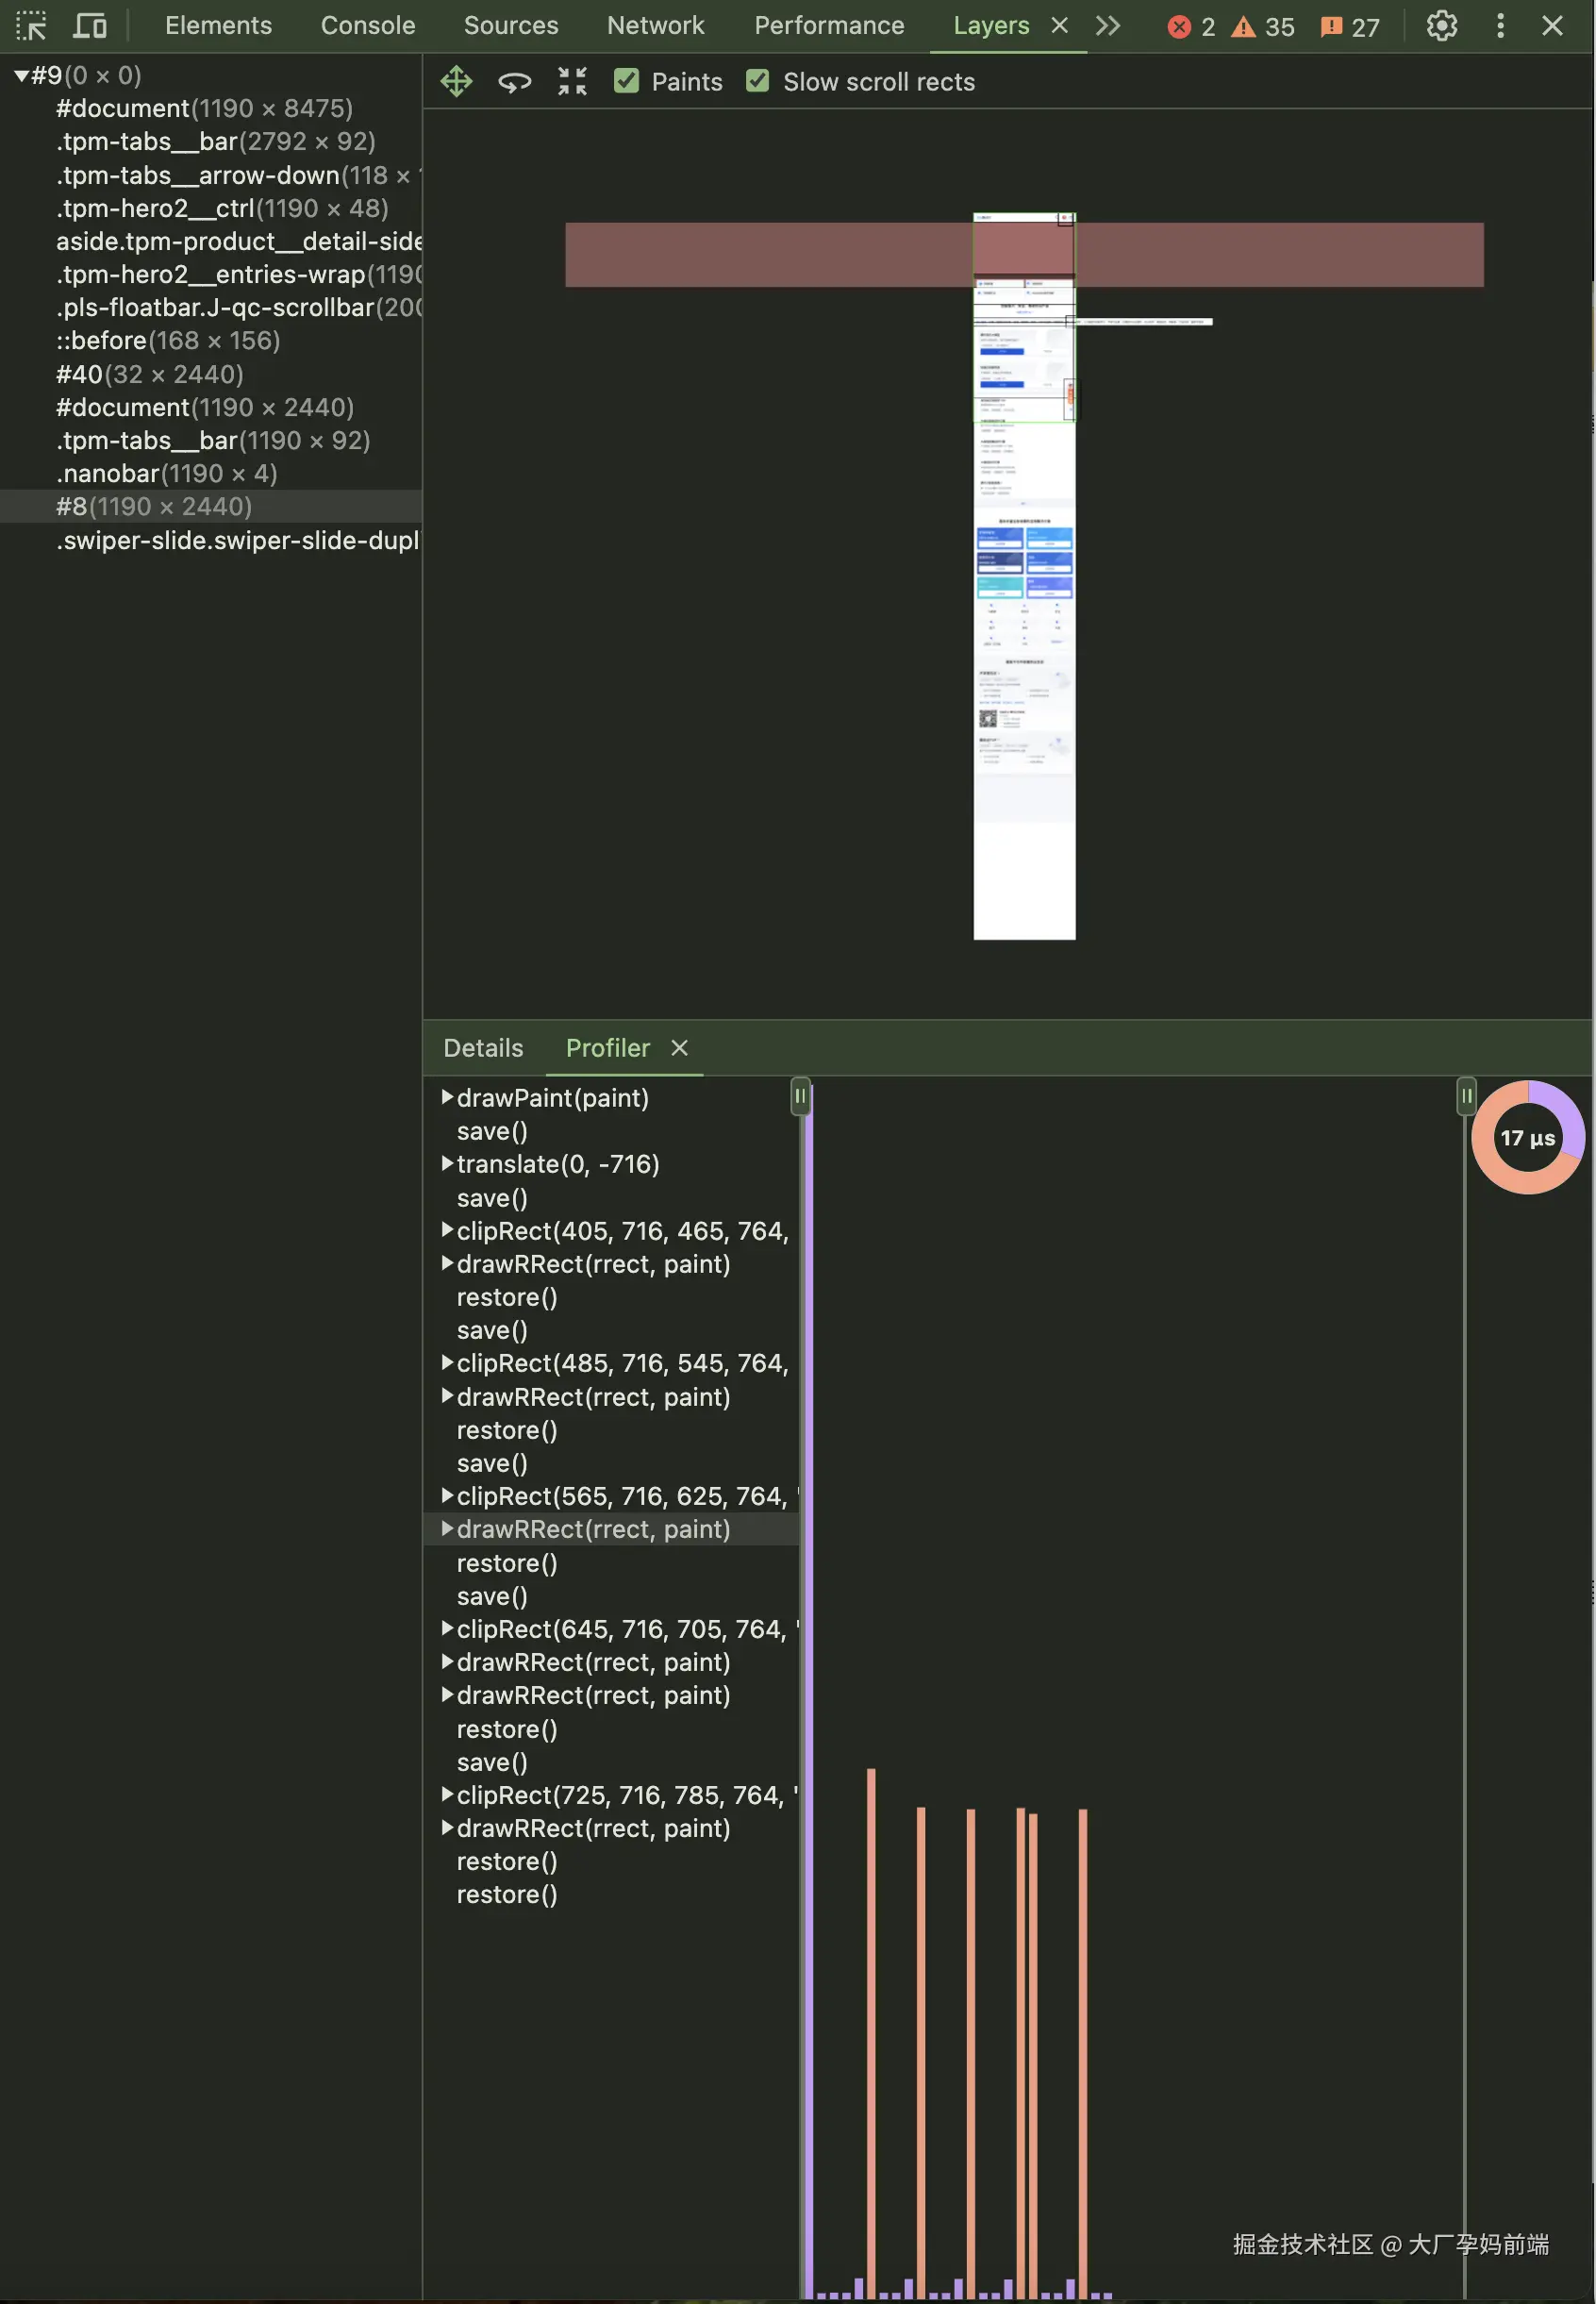Reveal more panels via the double-chevron
This screenshot has width=1596, height=2304.
coord(1107,26)
